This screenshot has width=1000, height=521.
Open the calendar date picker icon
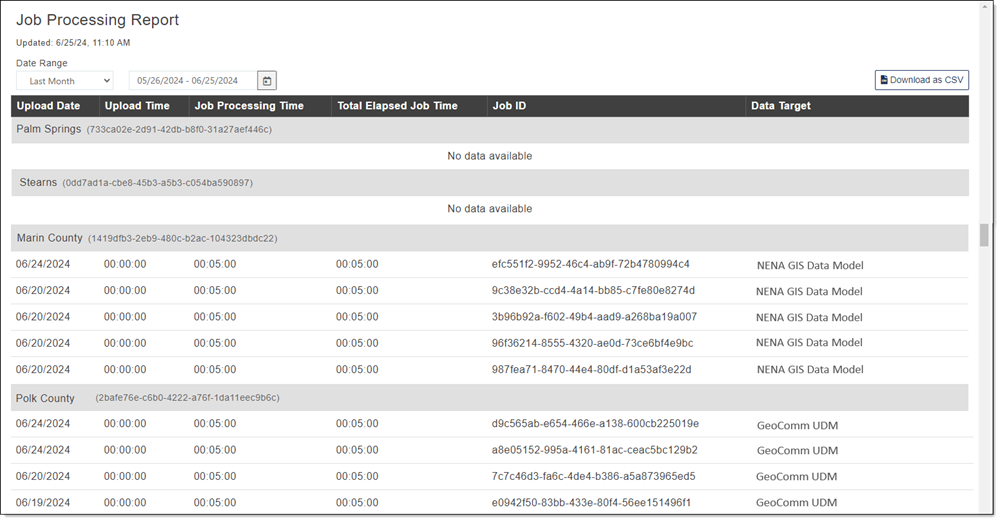point(267,81)
